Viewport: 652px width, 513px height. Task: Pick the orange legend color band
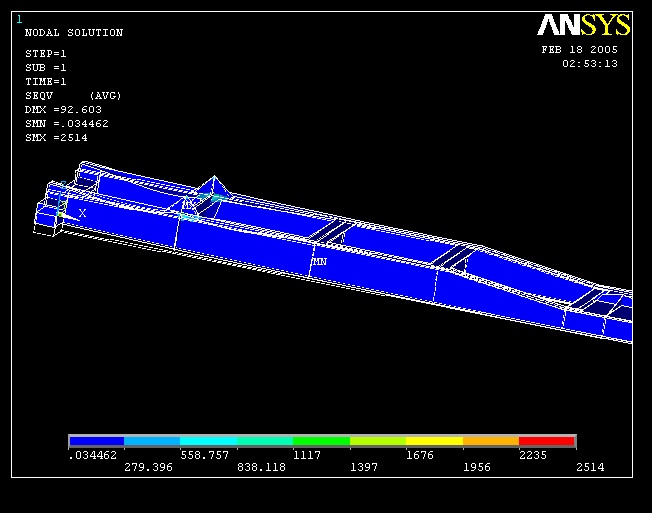[x=491, y=441]
